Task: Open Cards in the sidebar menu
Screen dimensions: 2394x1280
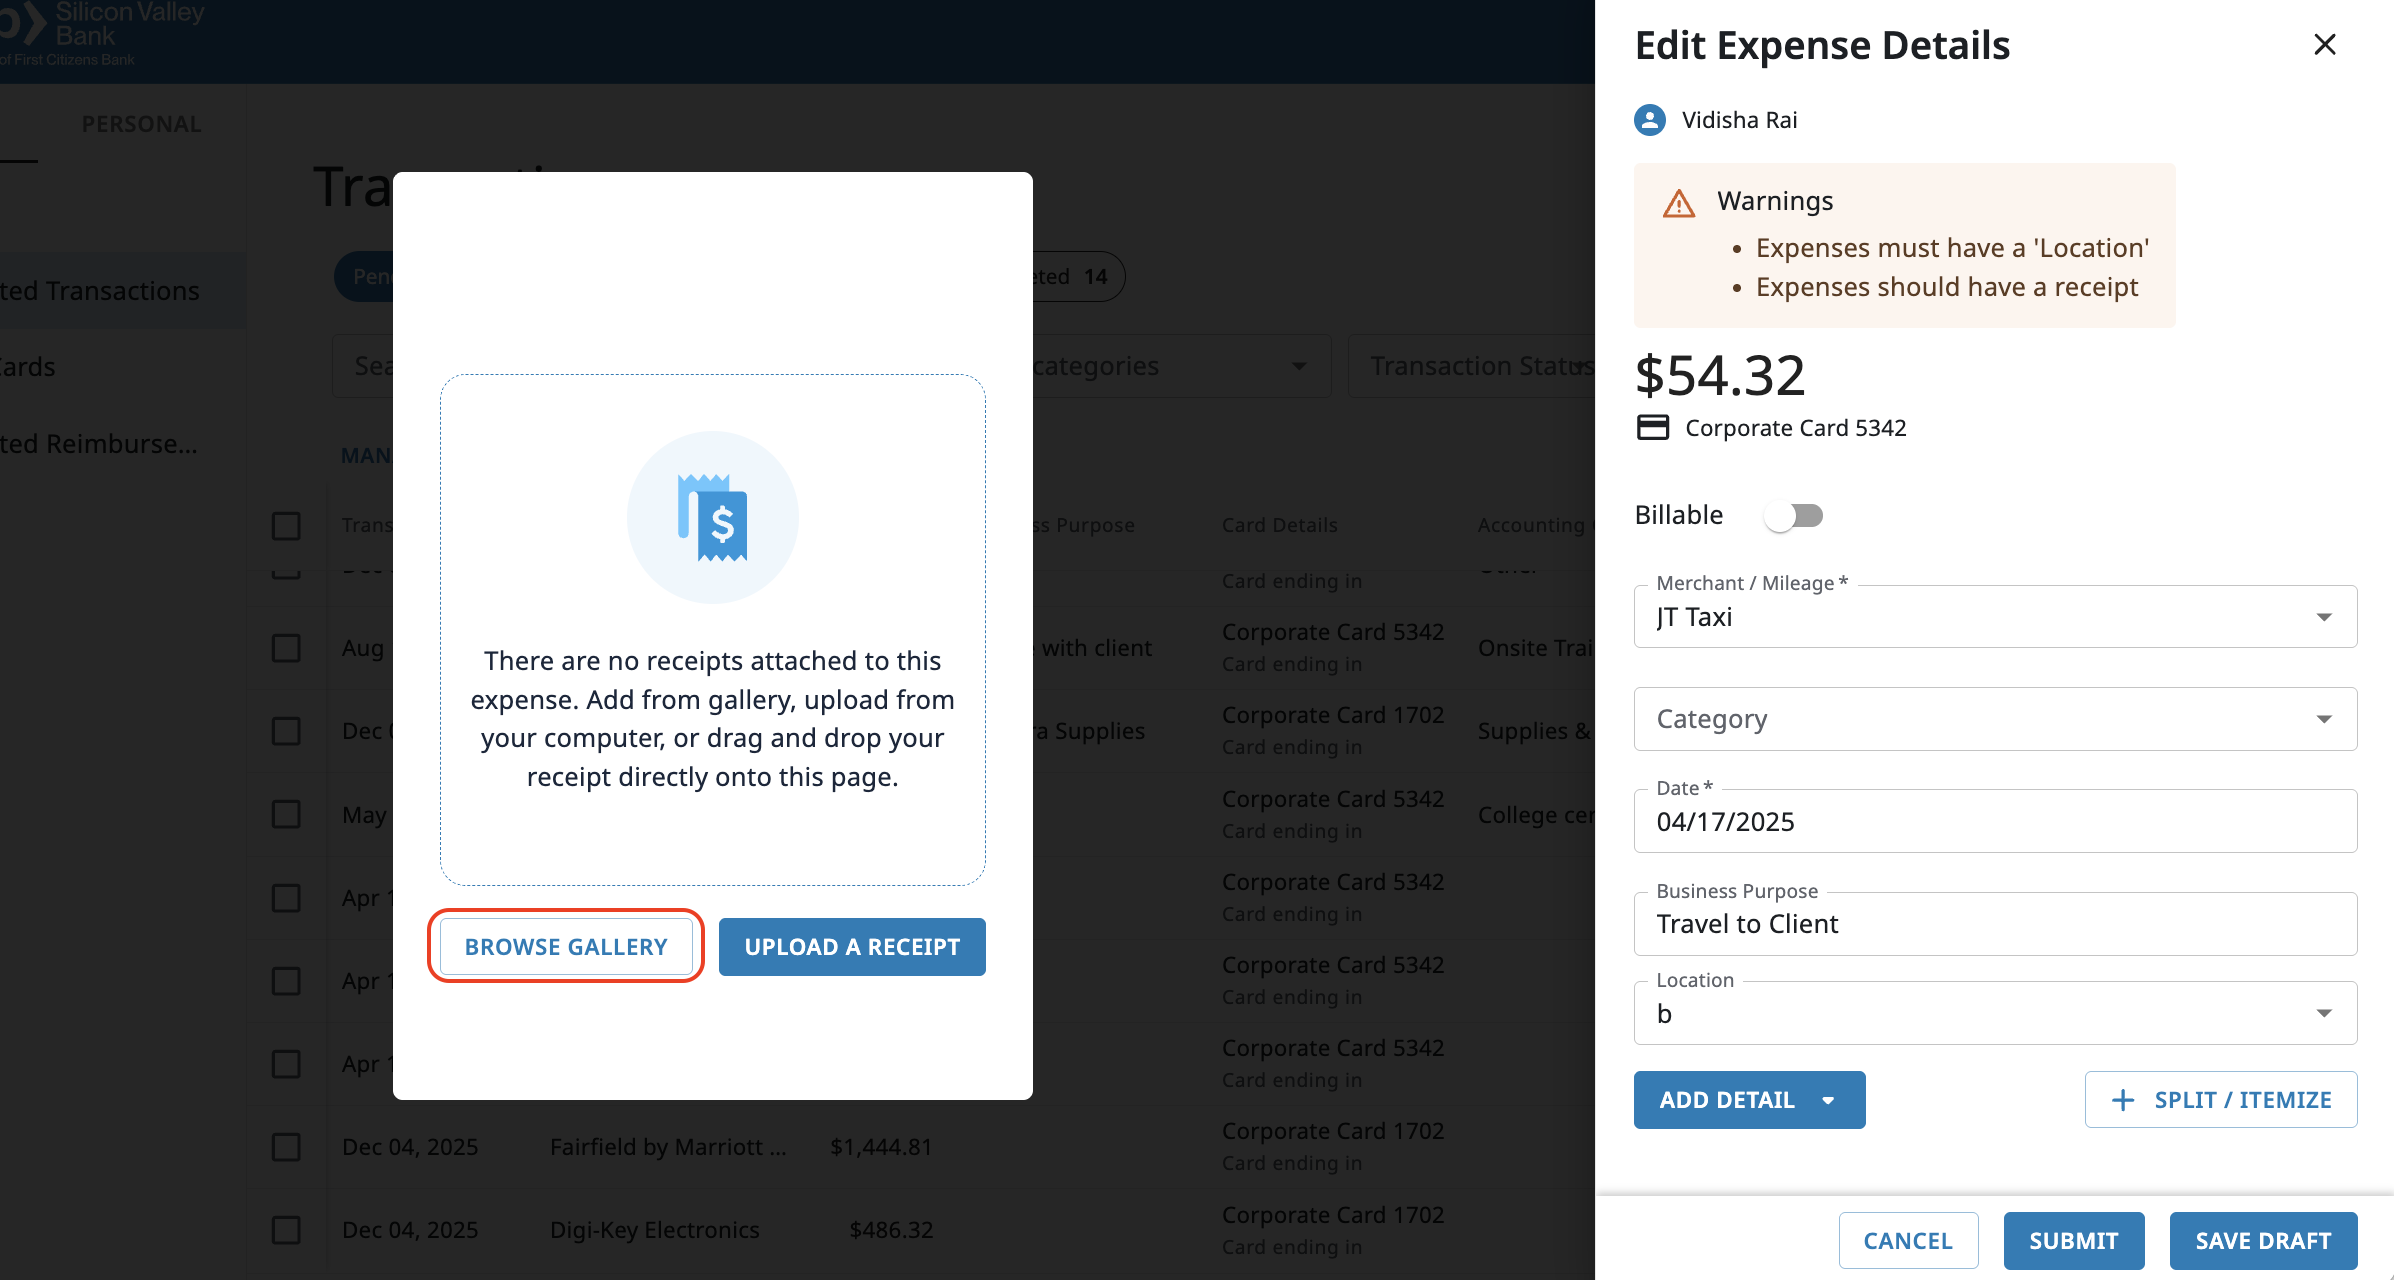Action: [x=30, y=367]
